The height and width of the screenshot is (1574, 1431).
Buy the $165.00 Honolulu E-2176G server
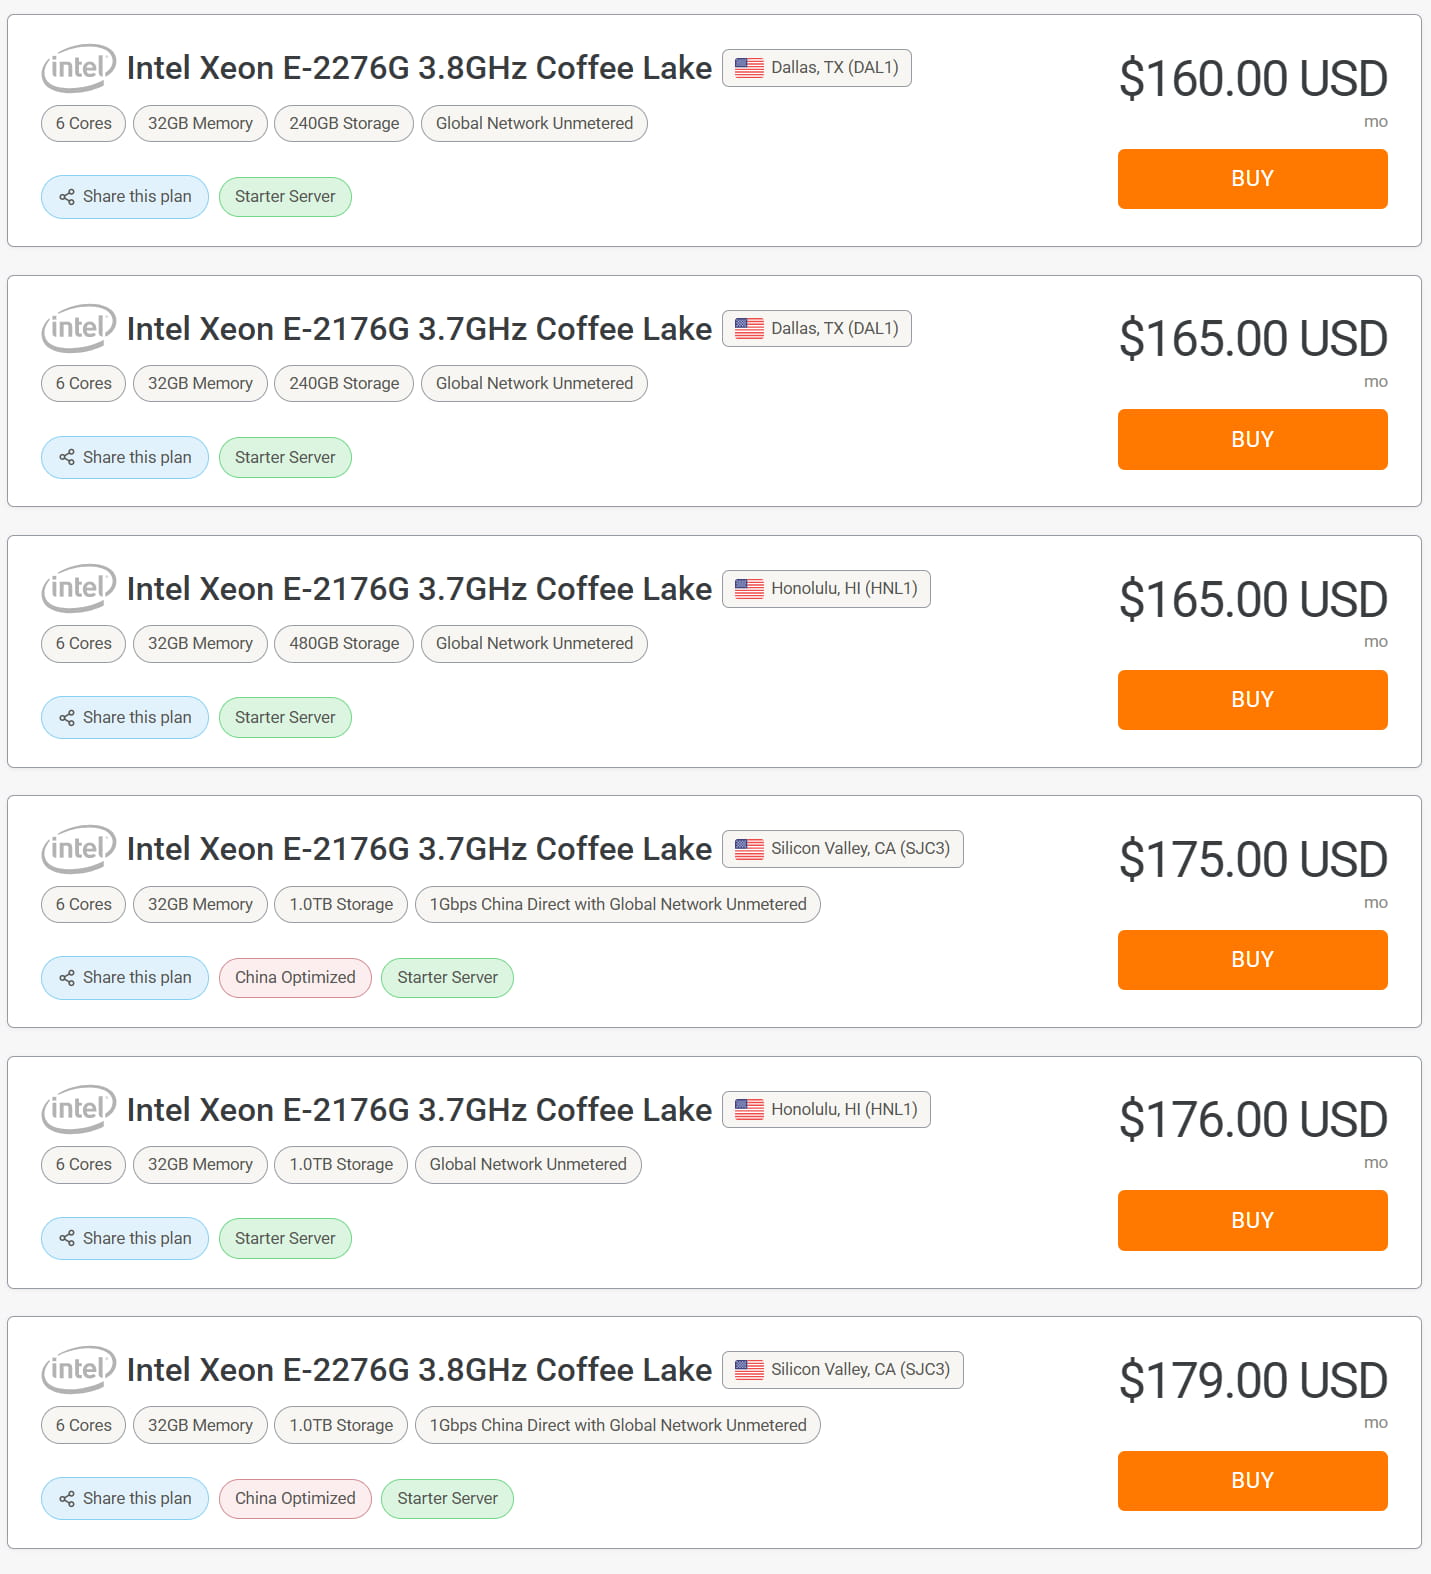1252,700
